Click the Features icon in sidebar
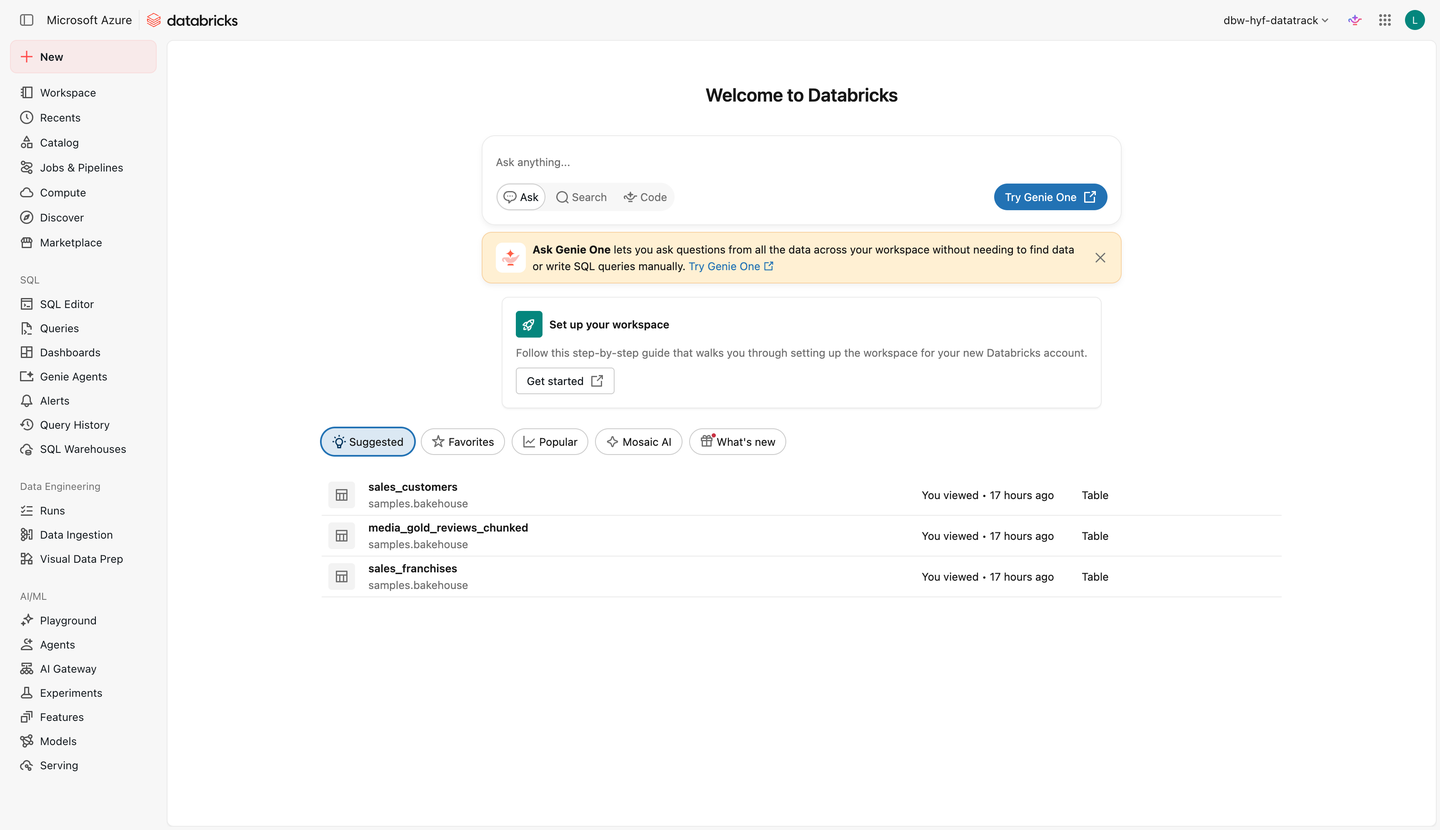 click(x=27, y=717)
